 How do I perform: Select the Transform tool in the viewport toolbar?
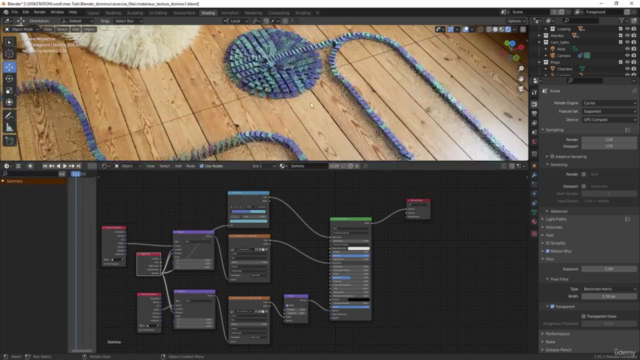tap(9, 102)
